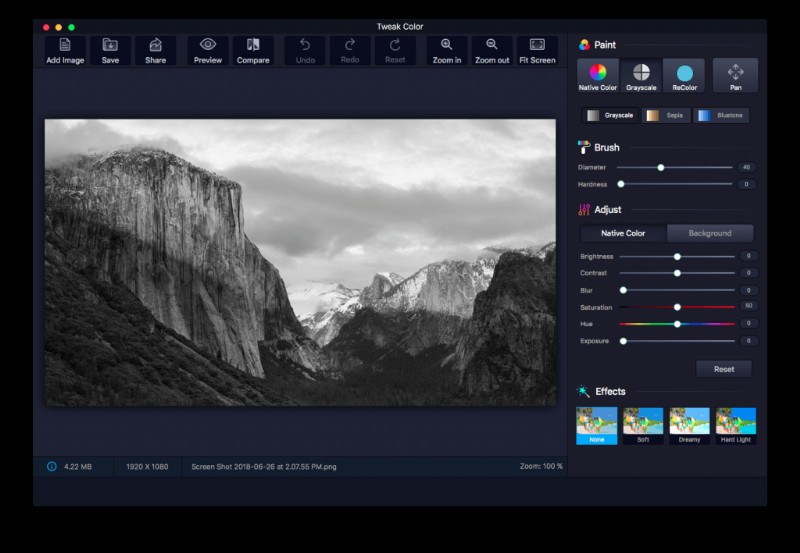Click the Diameter slider handle
The width and height of the screenshot is (800, 553).
tap(661, 167)
